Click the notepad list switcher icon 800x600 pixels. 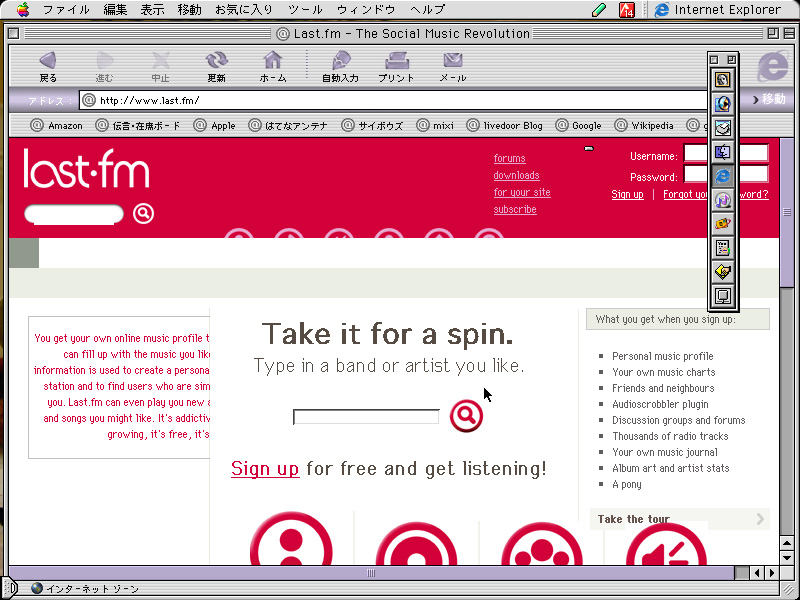[x=722, y=248]
